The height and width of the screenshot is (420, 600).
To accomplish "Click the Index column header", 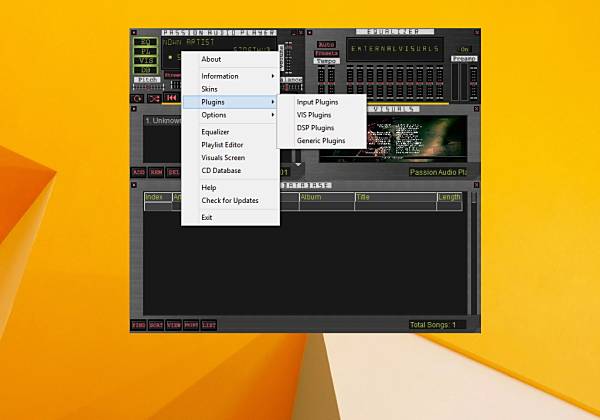I will point(158,197).
